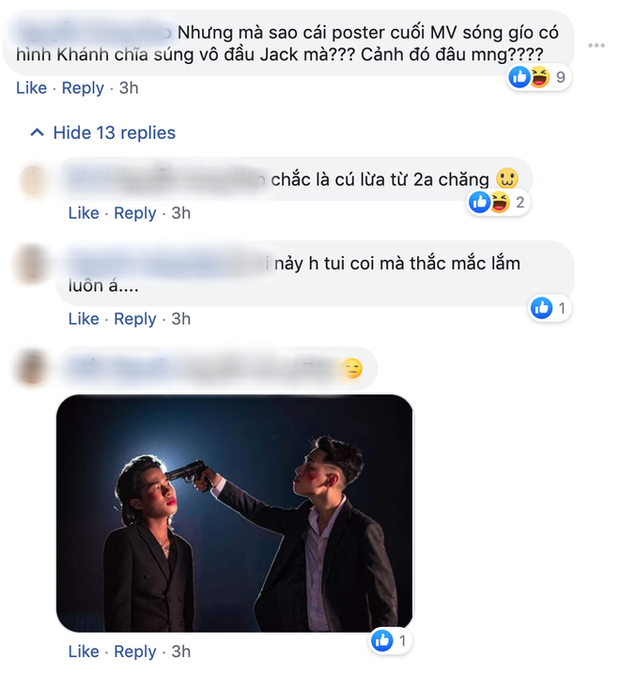Like the top comment about the MV poster
This screenshot has width=620, height=675.
click(31, 88)
